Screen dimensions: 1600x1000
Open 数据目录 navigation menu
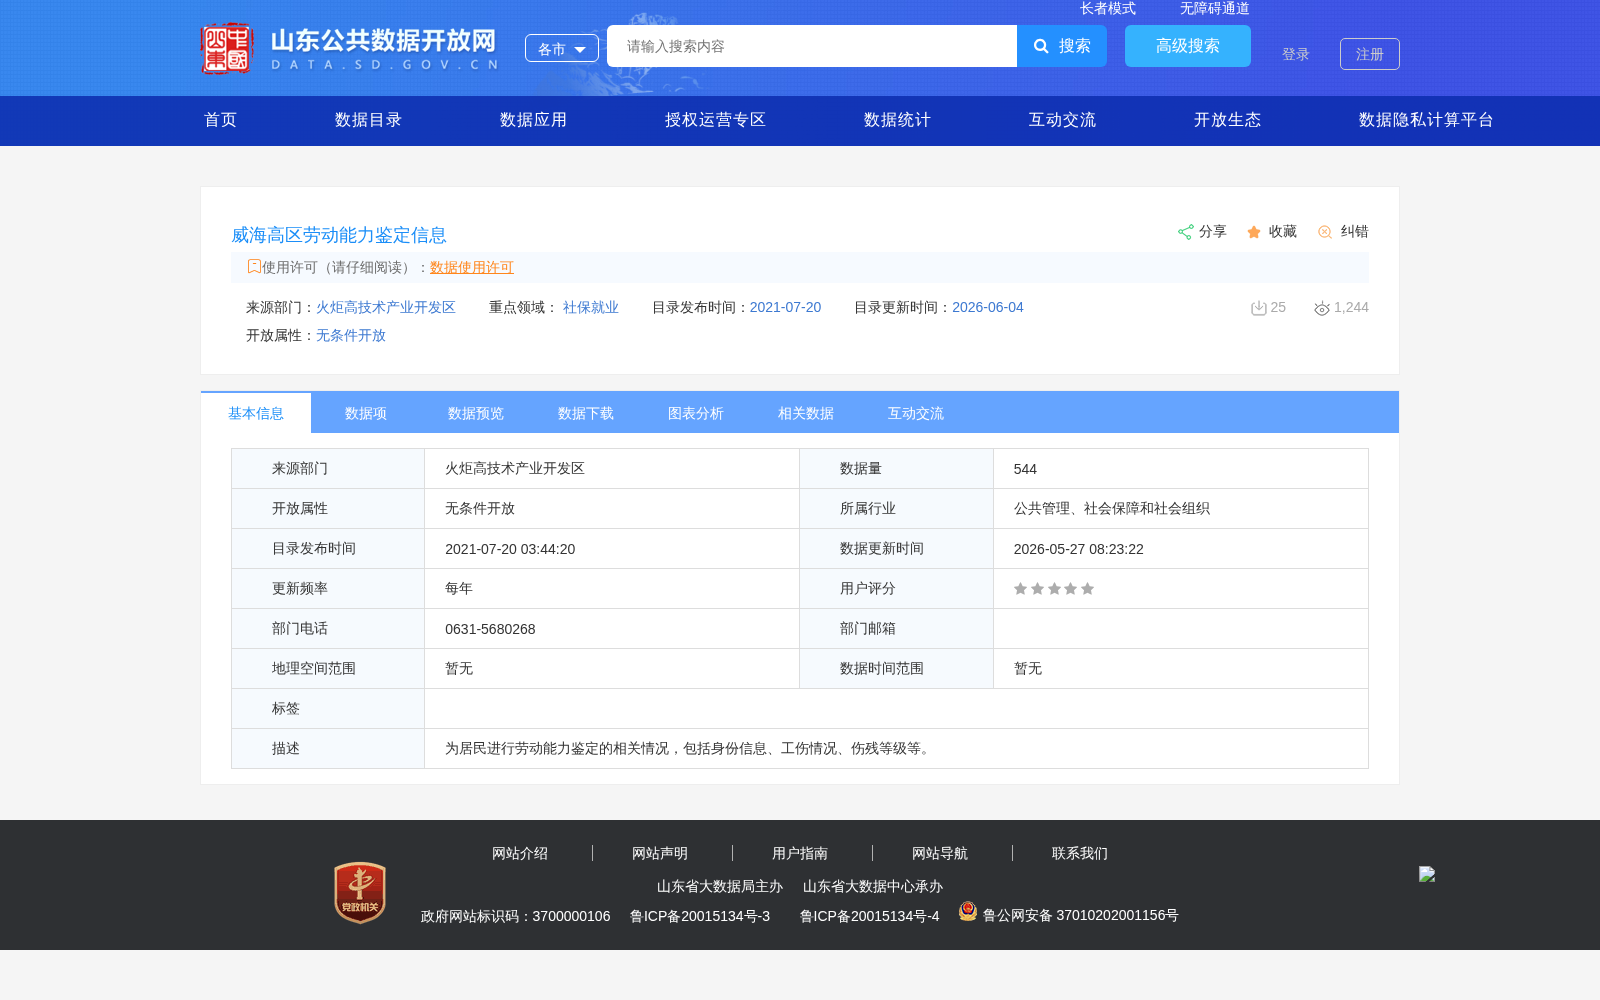pyautogui.click(x=369, y=120)
